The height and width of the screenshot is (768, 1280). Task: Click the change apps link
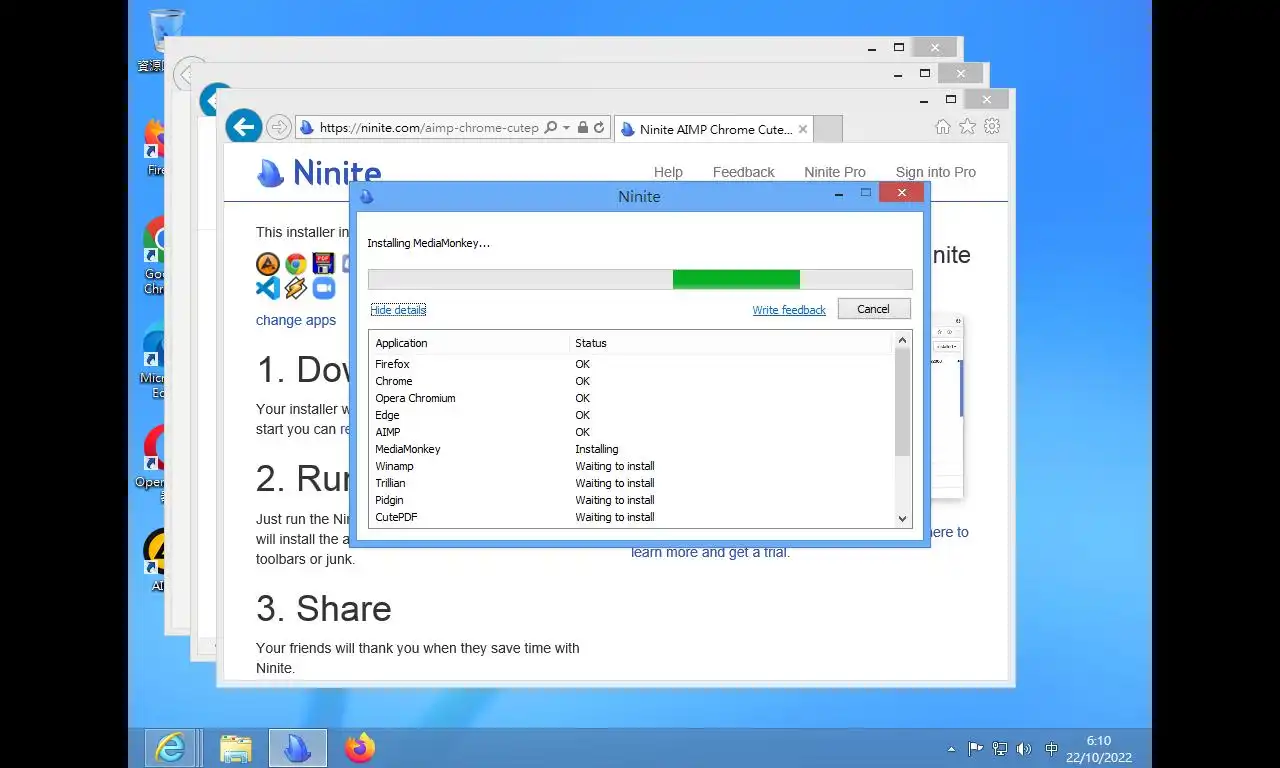coord(296,320)
